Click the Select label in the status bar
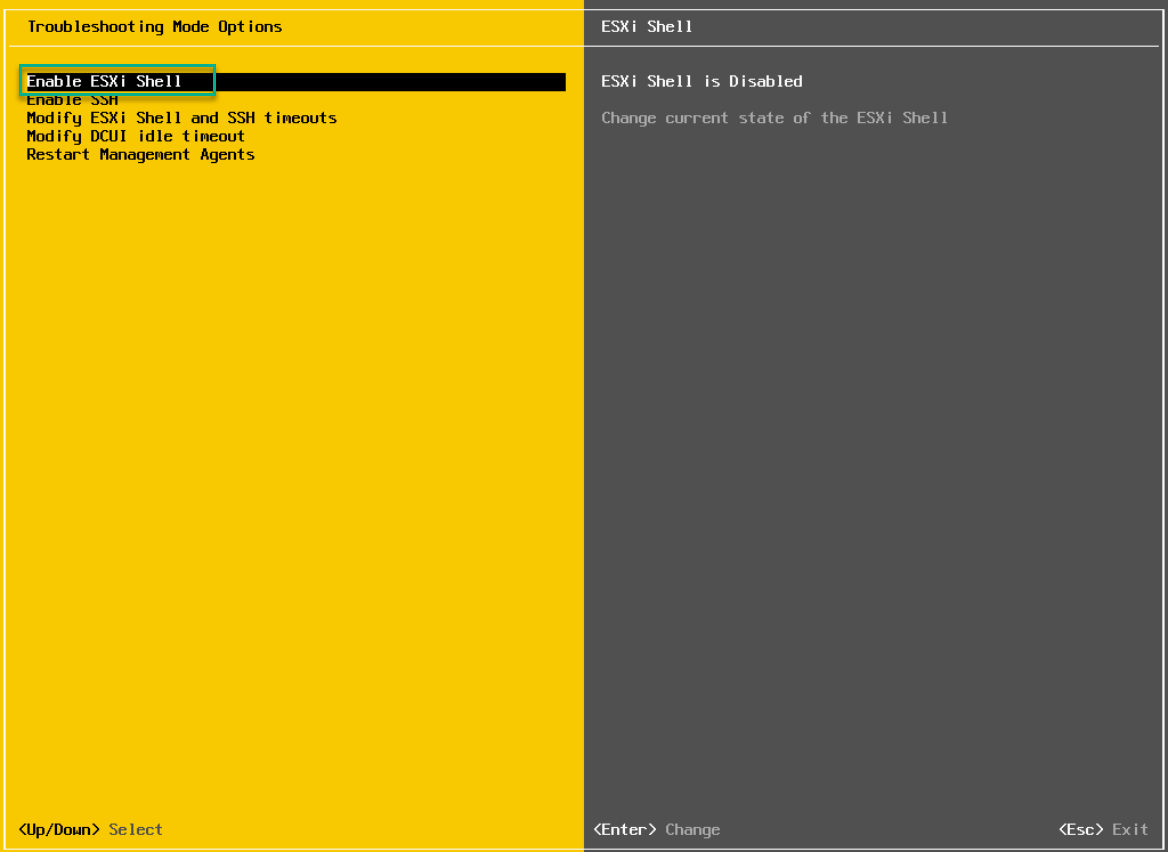Screen dimensions: 1168x852 point(135,829)
